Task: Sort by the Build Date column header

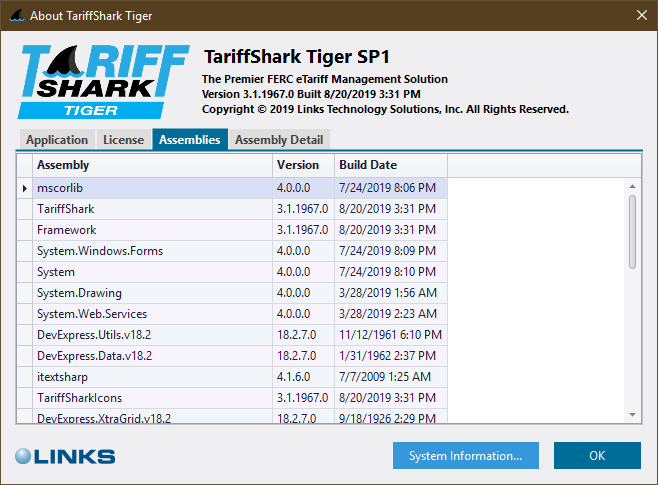Action: coord(391,165)
